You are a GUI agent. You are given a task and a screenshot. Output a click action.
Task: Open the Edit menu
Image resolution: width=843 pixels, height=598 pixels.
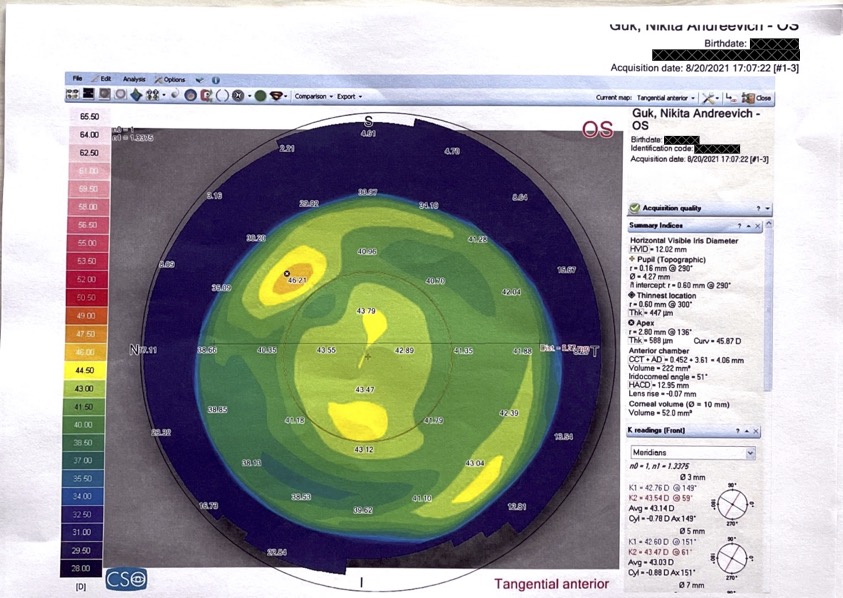click(x=101, y=79)
